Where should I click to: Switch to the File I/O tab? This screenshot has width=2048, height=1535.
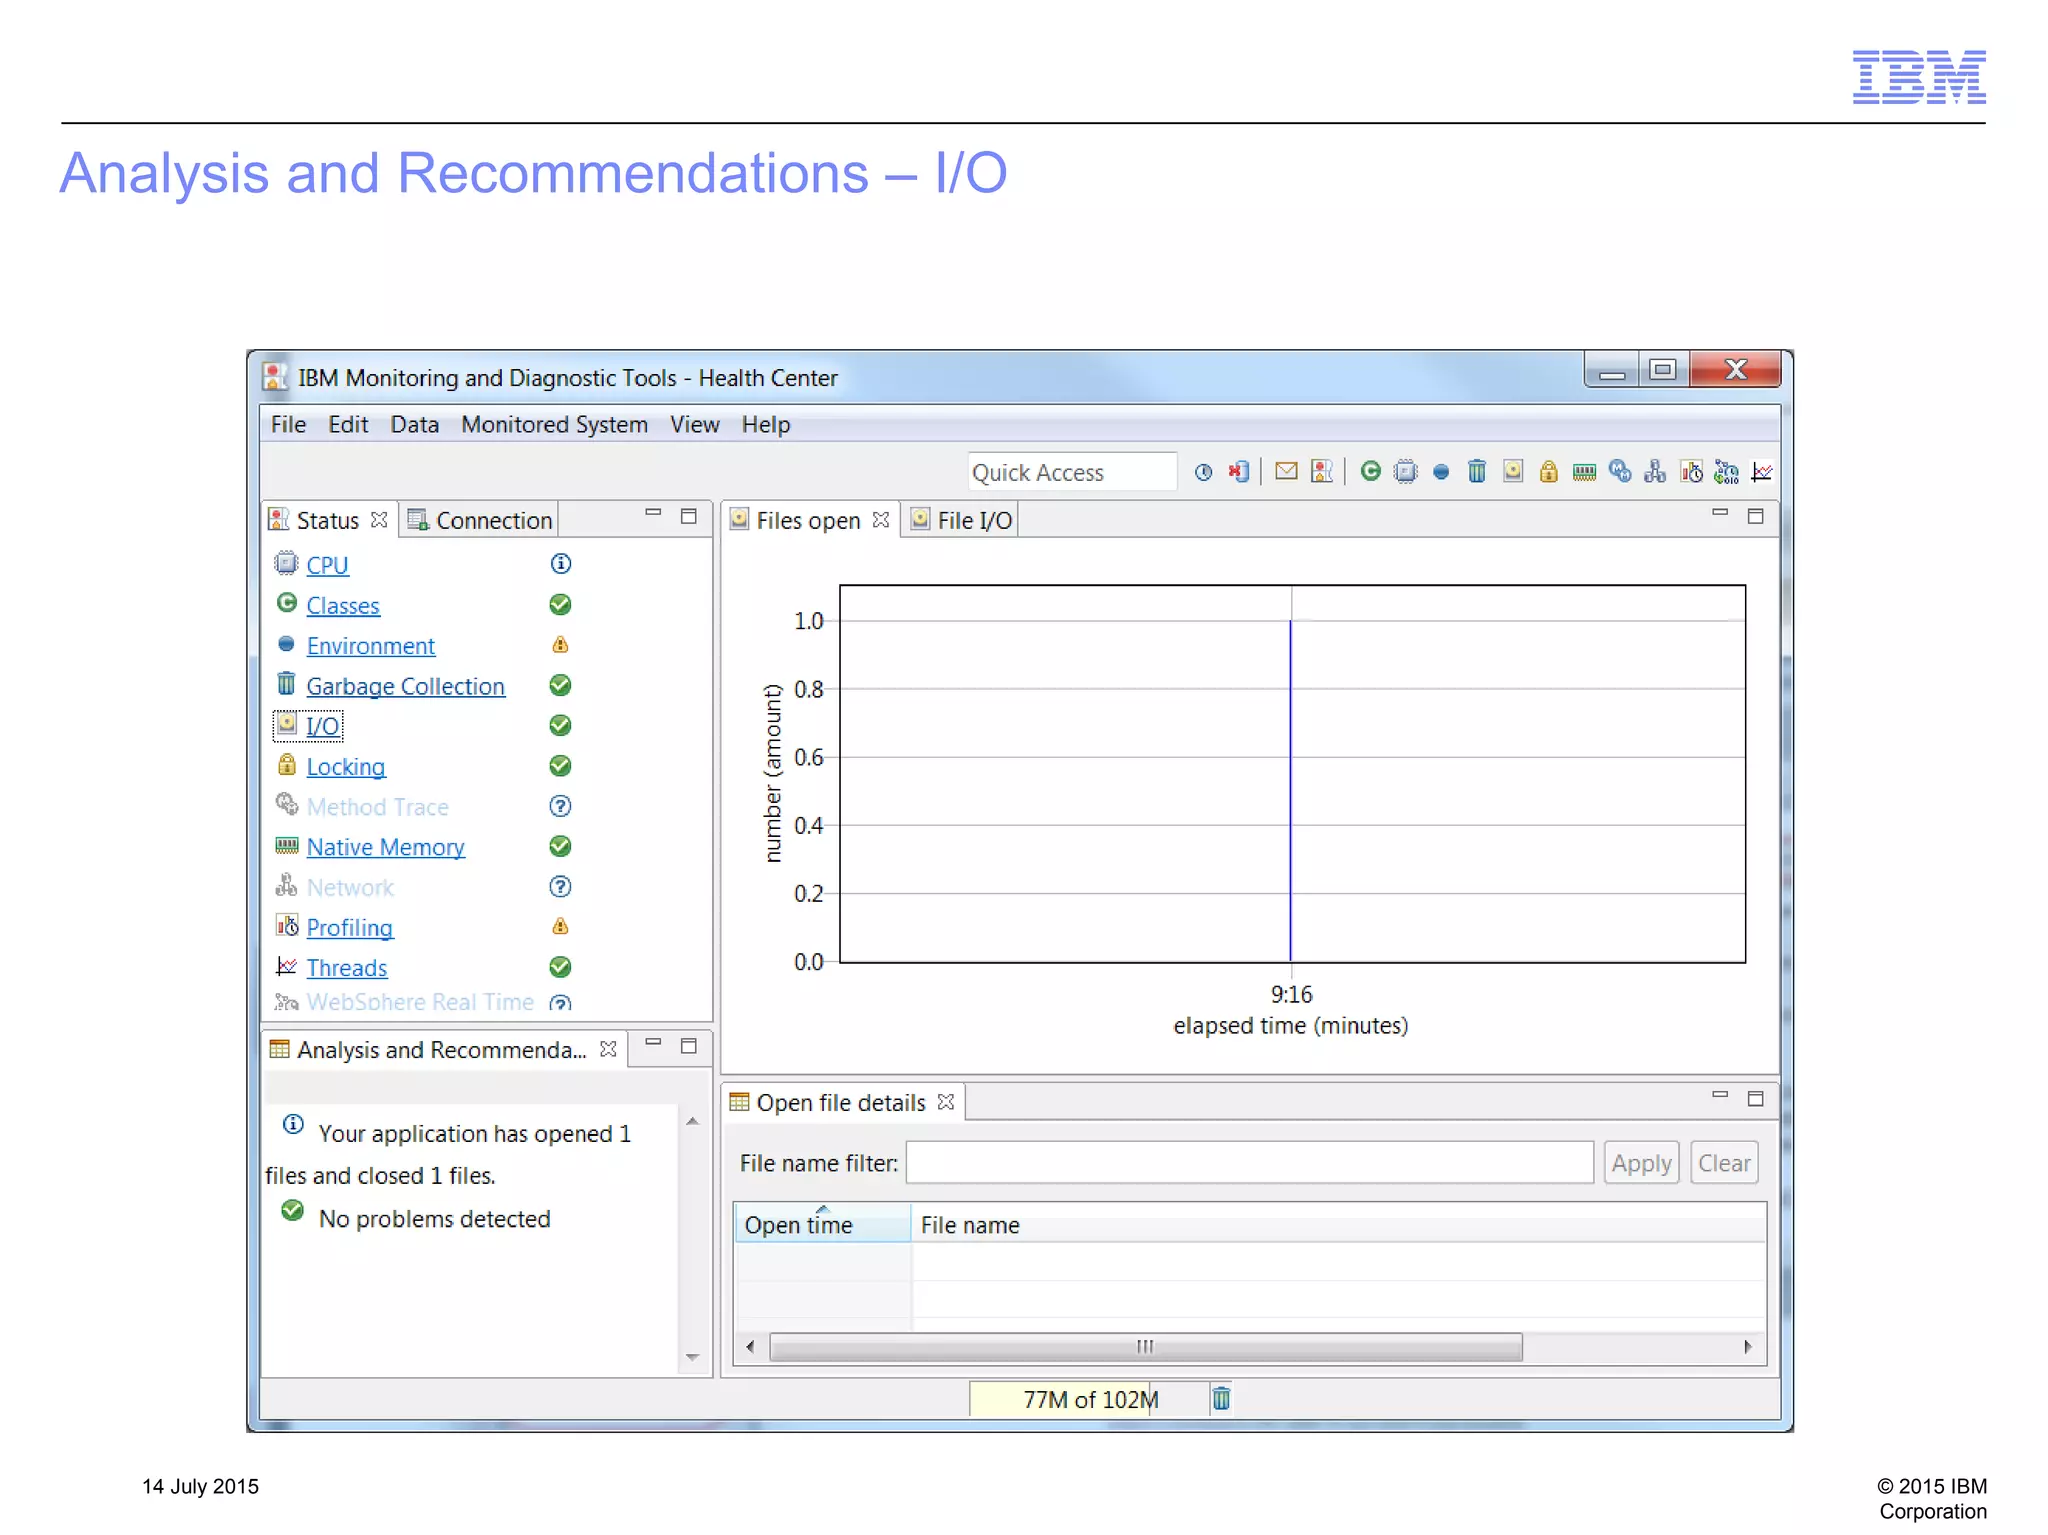pyautogui.click(x=961, y=520)
